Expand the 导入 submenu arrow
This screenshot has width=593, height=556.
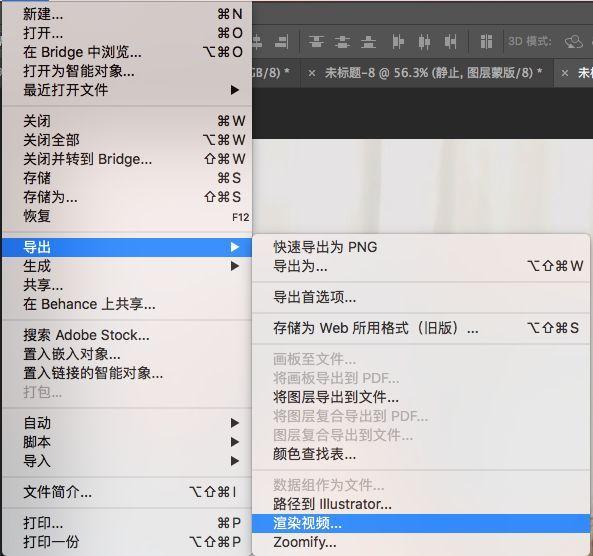tap(235, 461)
